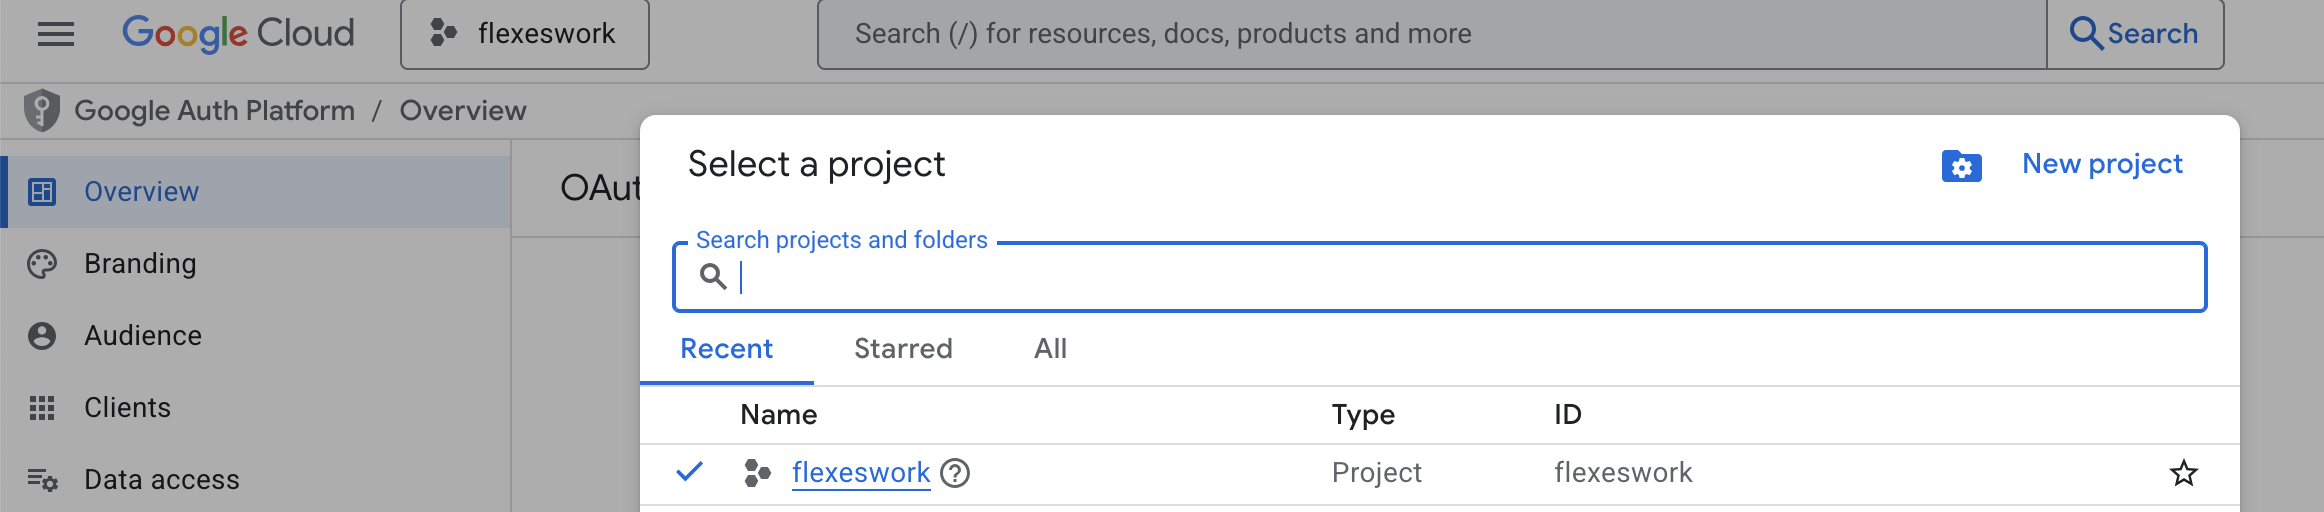Image resolution: width=2324 pixels, height=512 pixels.
Task: Open the flexeswork project link
Action: 860,473
